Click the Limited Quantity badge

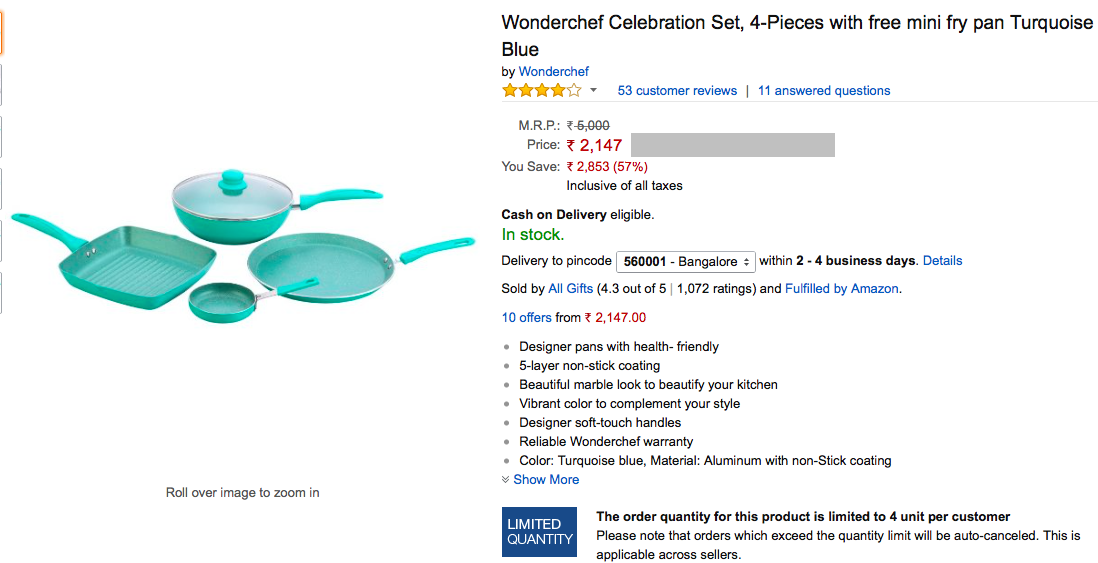point(540,532)
